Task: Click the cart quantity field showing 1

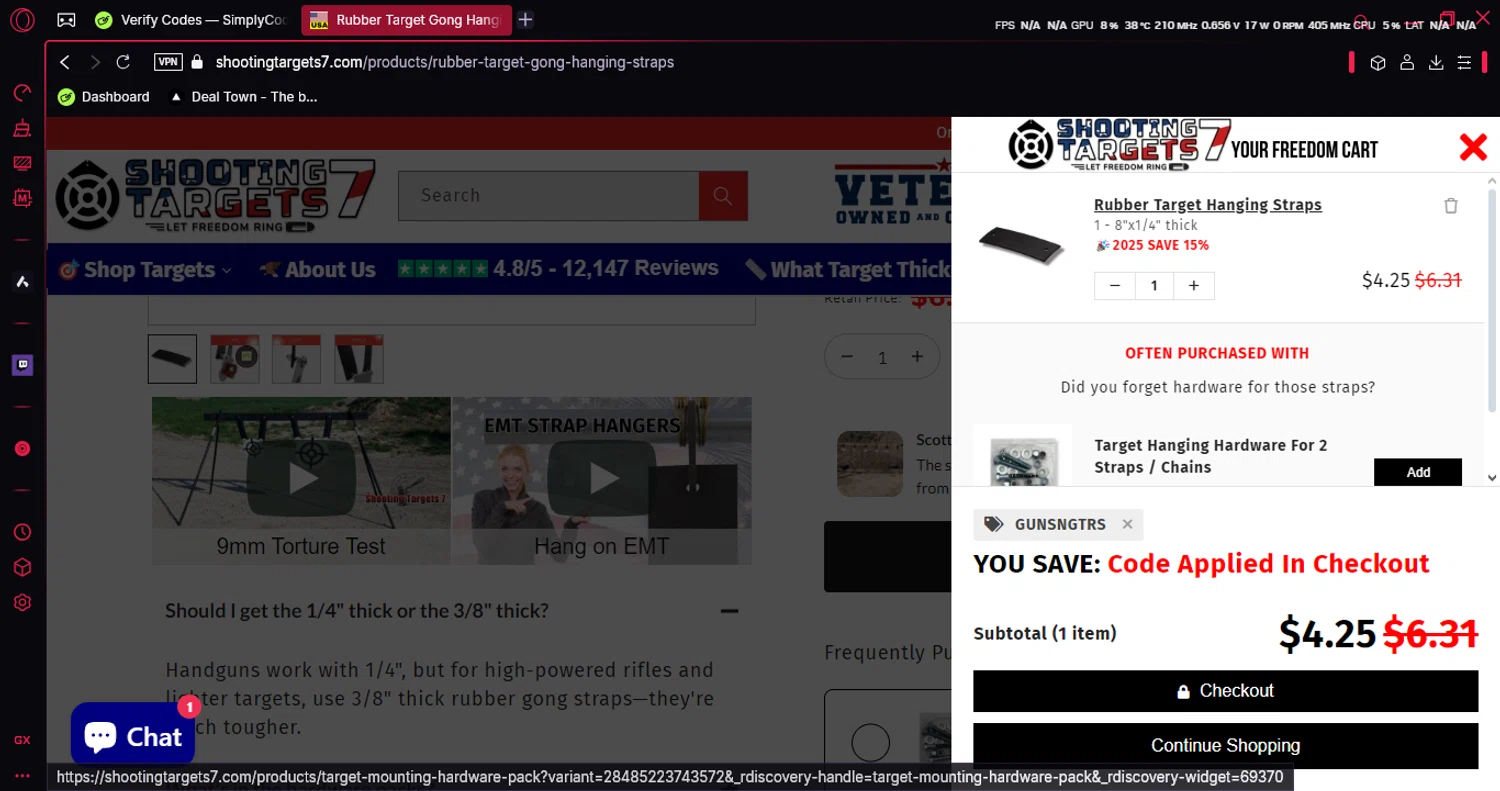Action: tap(1154, 286)
